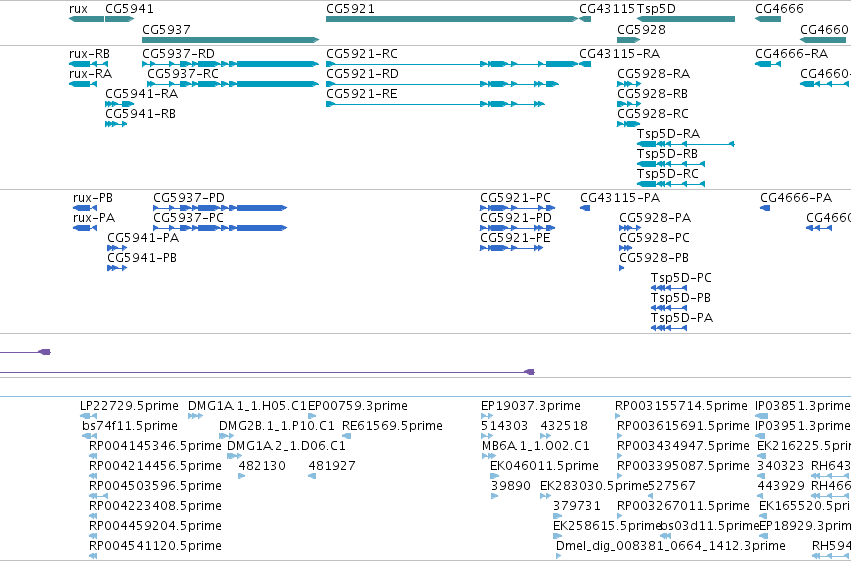Select the rux gene label
This screenshot has height=561, width=851.
(x=78, y=9)
